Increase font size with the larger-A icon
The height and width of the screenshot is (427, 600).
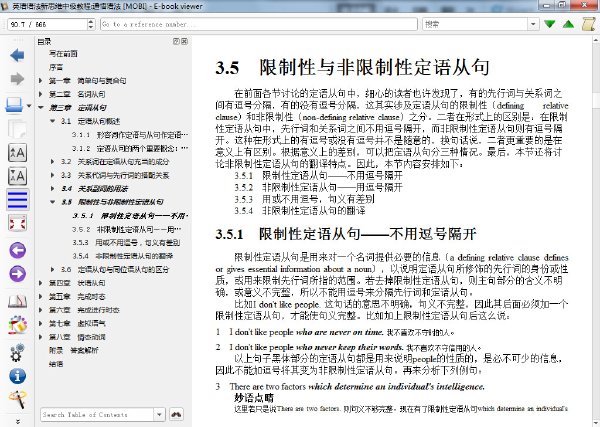pos(17,152)
